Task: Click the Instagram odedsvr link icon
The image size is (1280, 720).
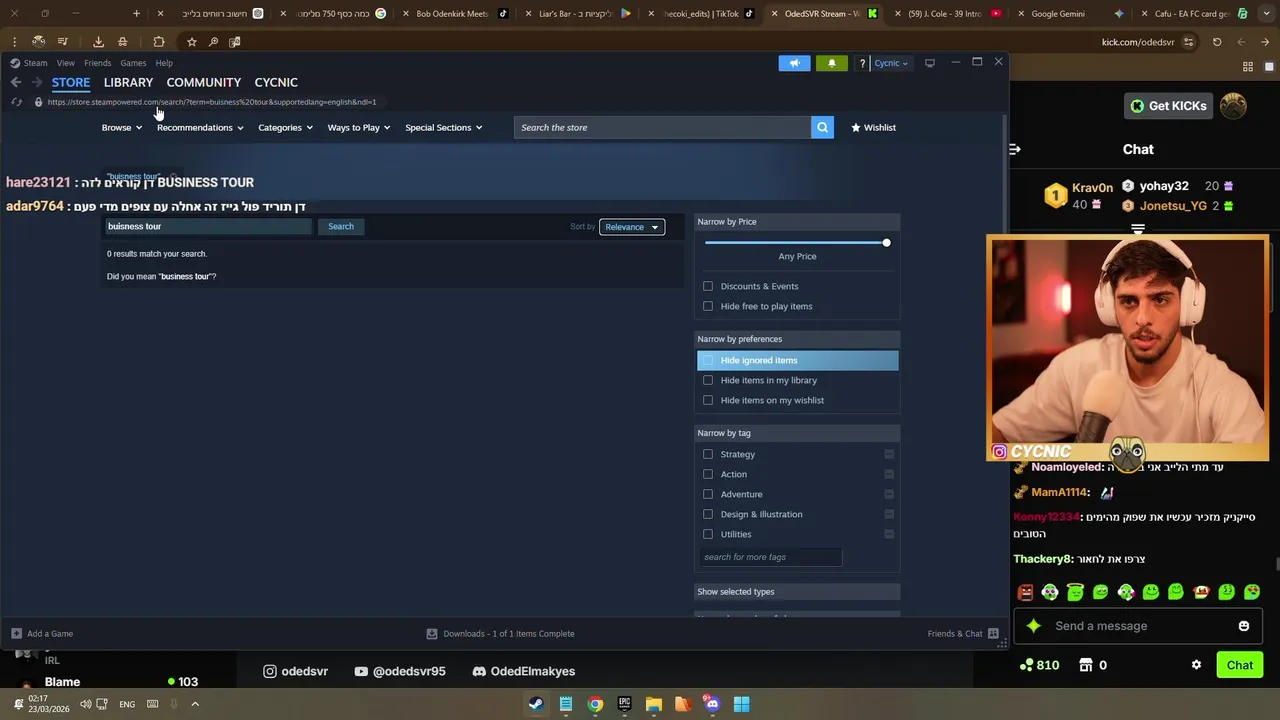Action: [269, 671]
